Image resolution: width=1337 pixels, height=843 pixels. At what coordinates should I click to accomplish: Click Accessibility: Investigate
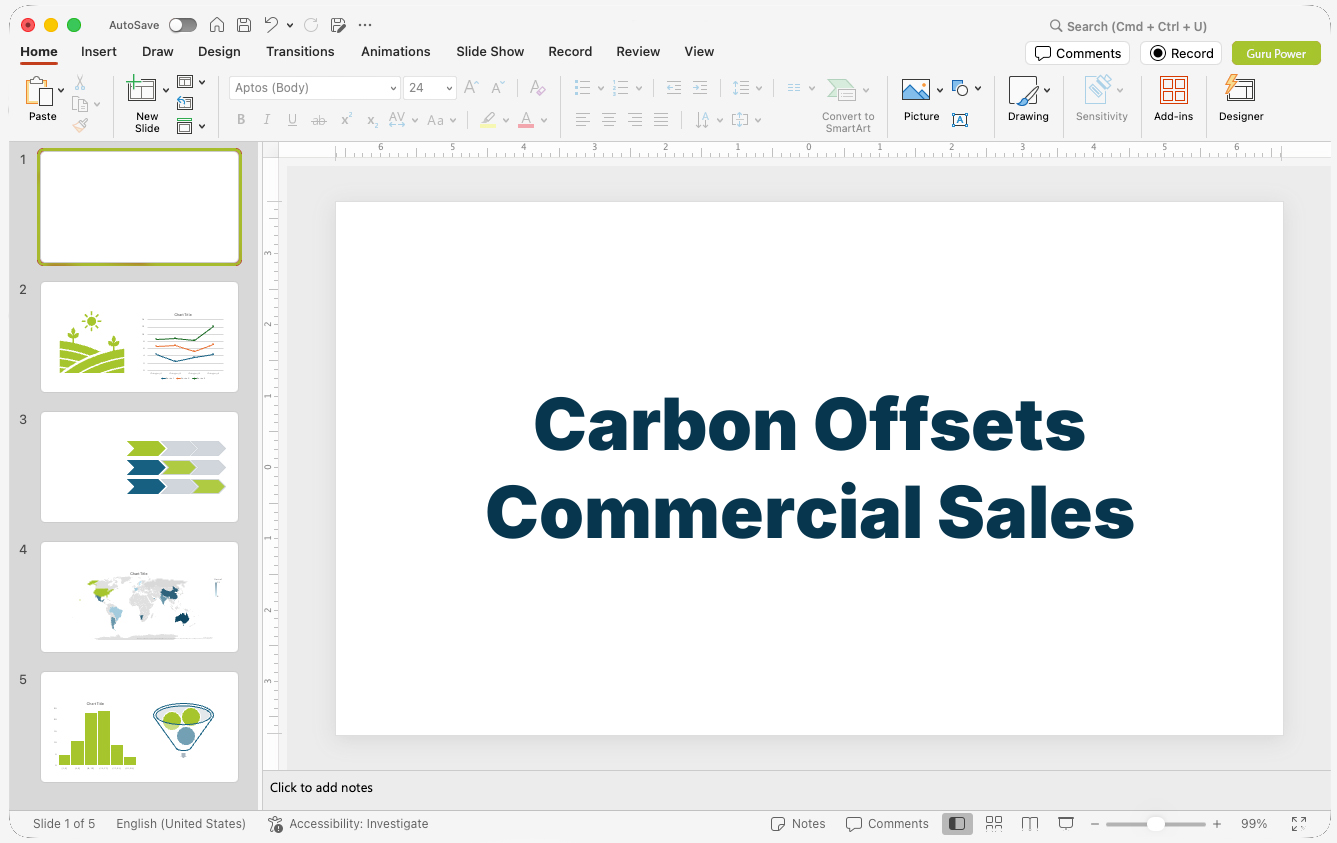point(348,823)
